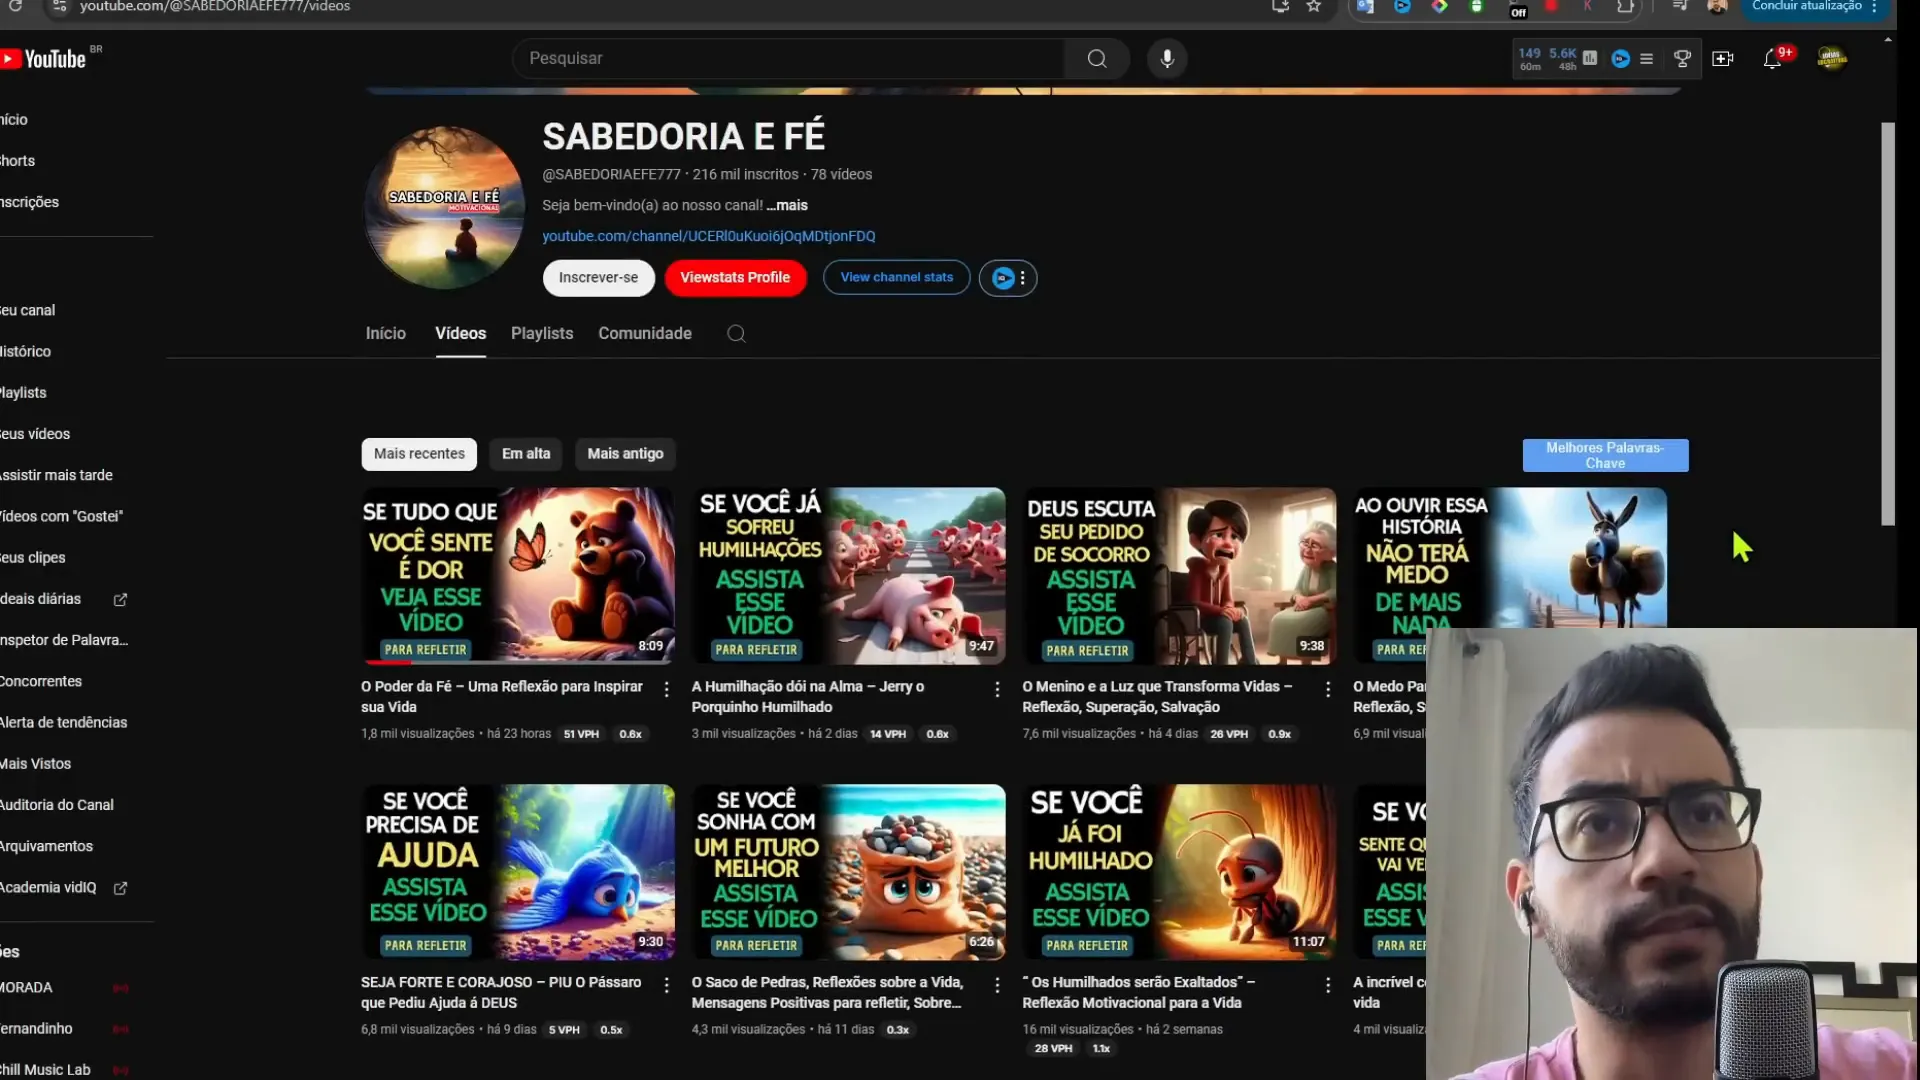This screenshot has height=1080, width=1920.
Task: Click View channel stats button
Action: point(897,278)
